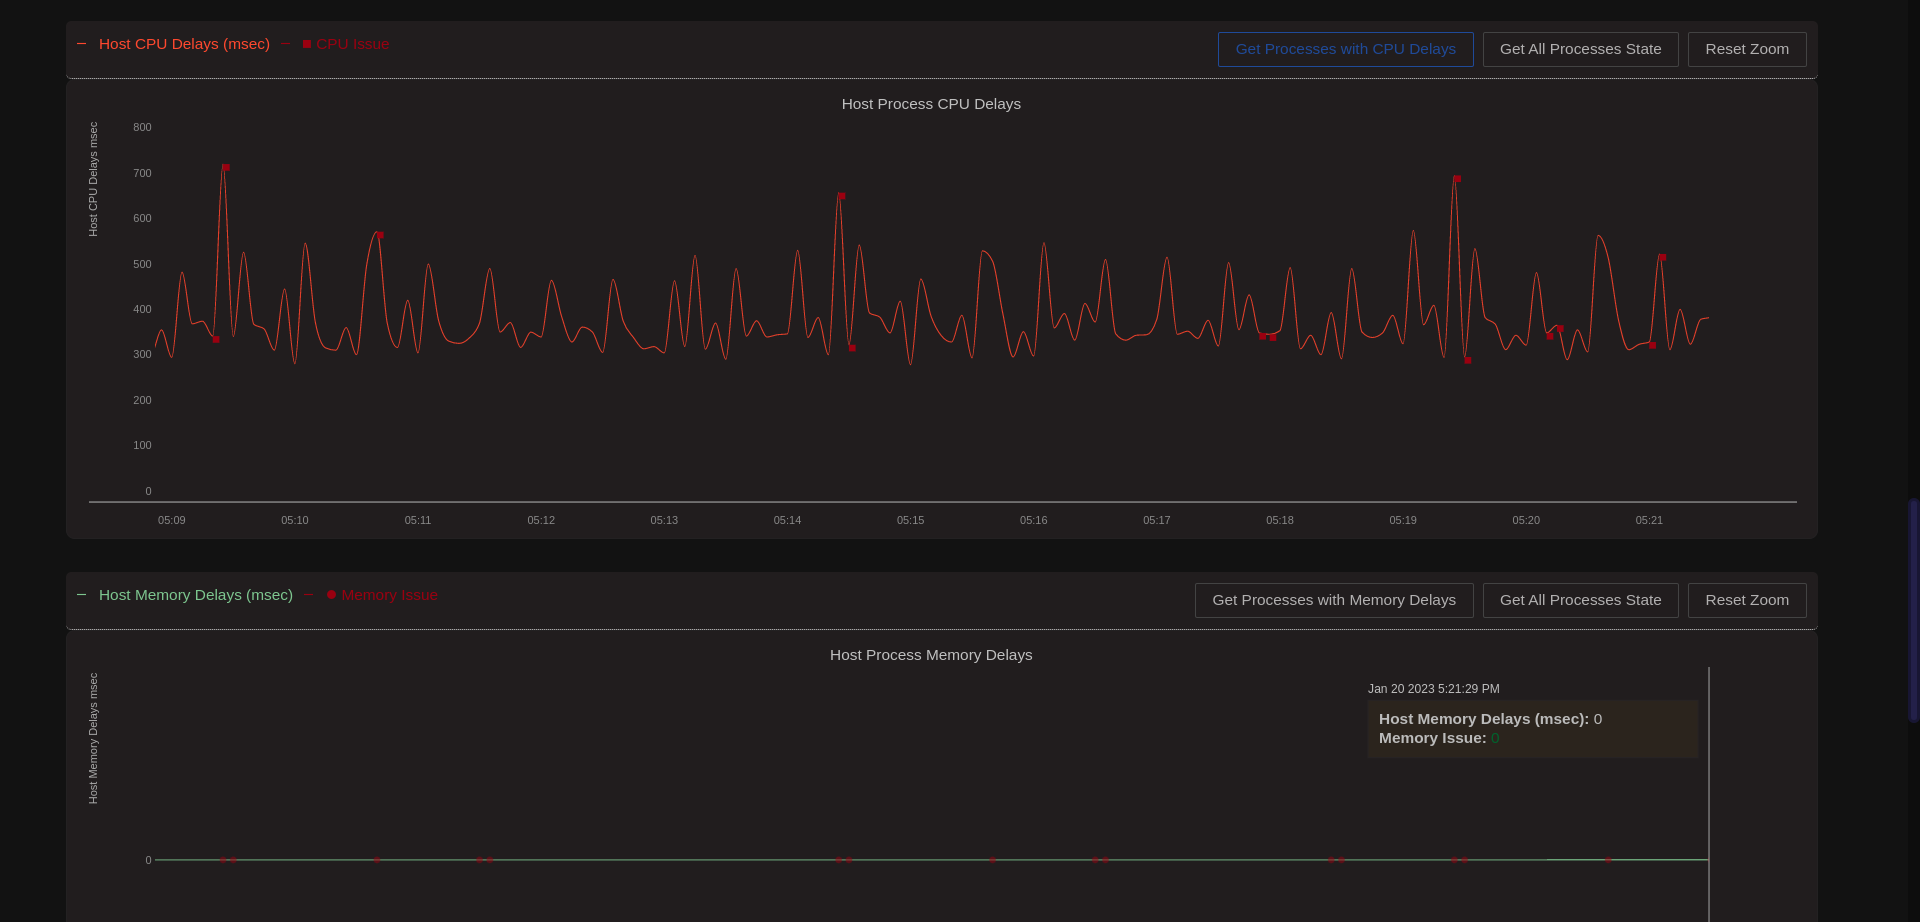Toggle Memory Issue legend series

[x=389, y=595]
